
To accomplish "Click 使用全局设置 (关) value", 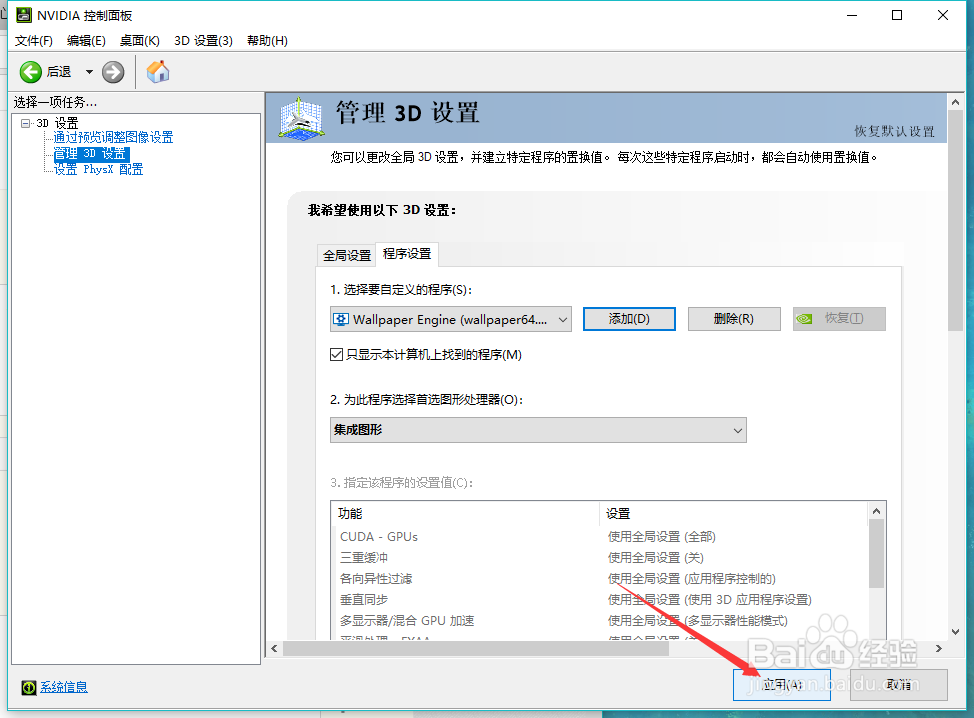I will point(655,558).
